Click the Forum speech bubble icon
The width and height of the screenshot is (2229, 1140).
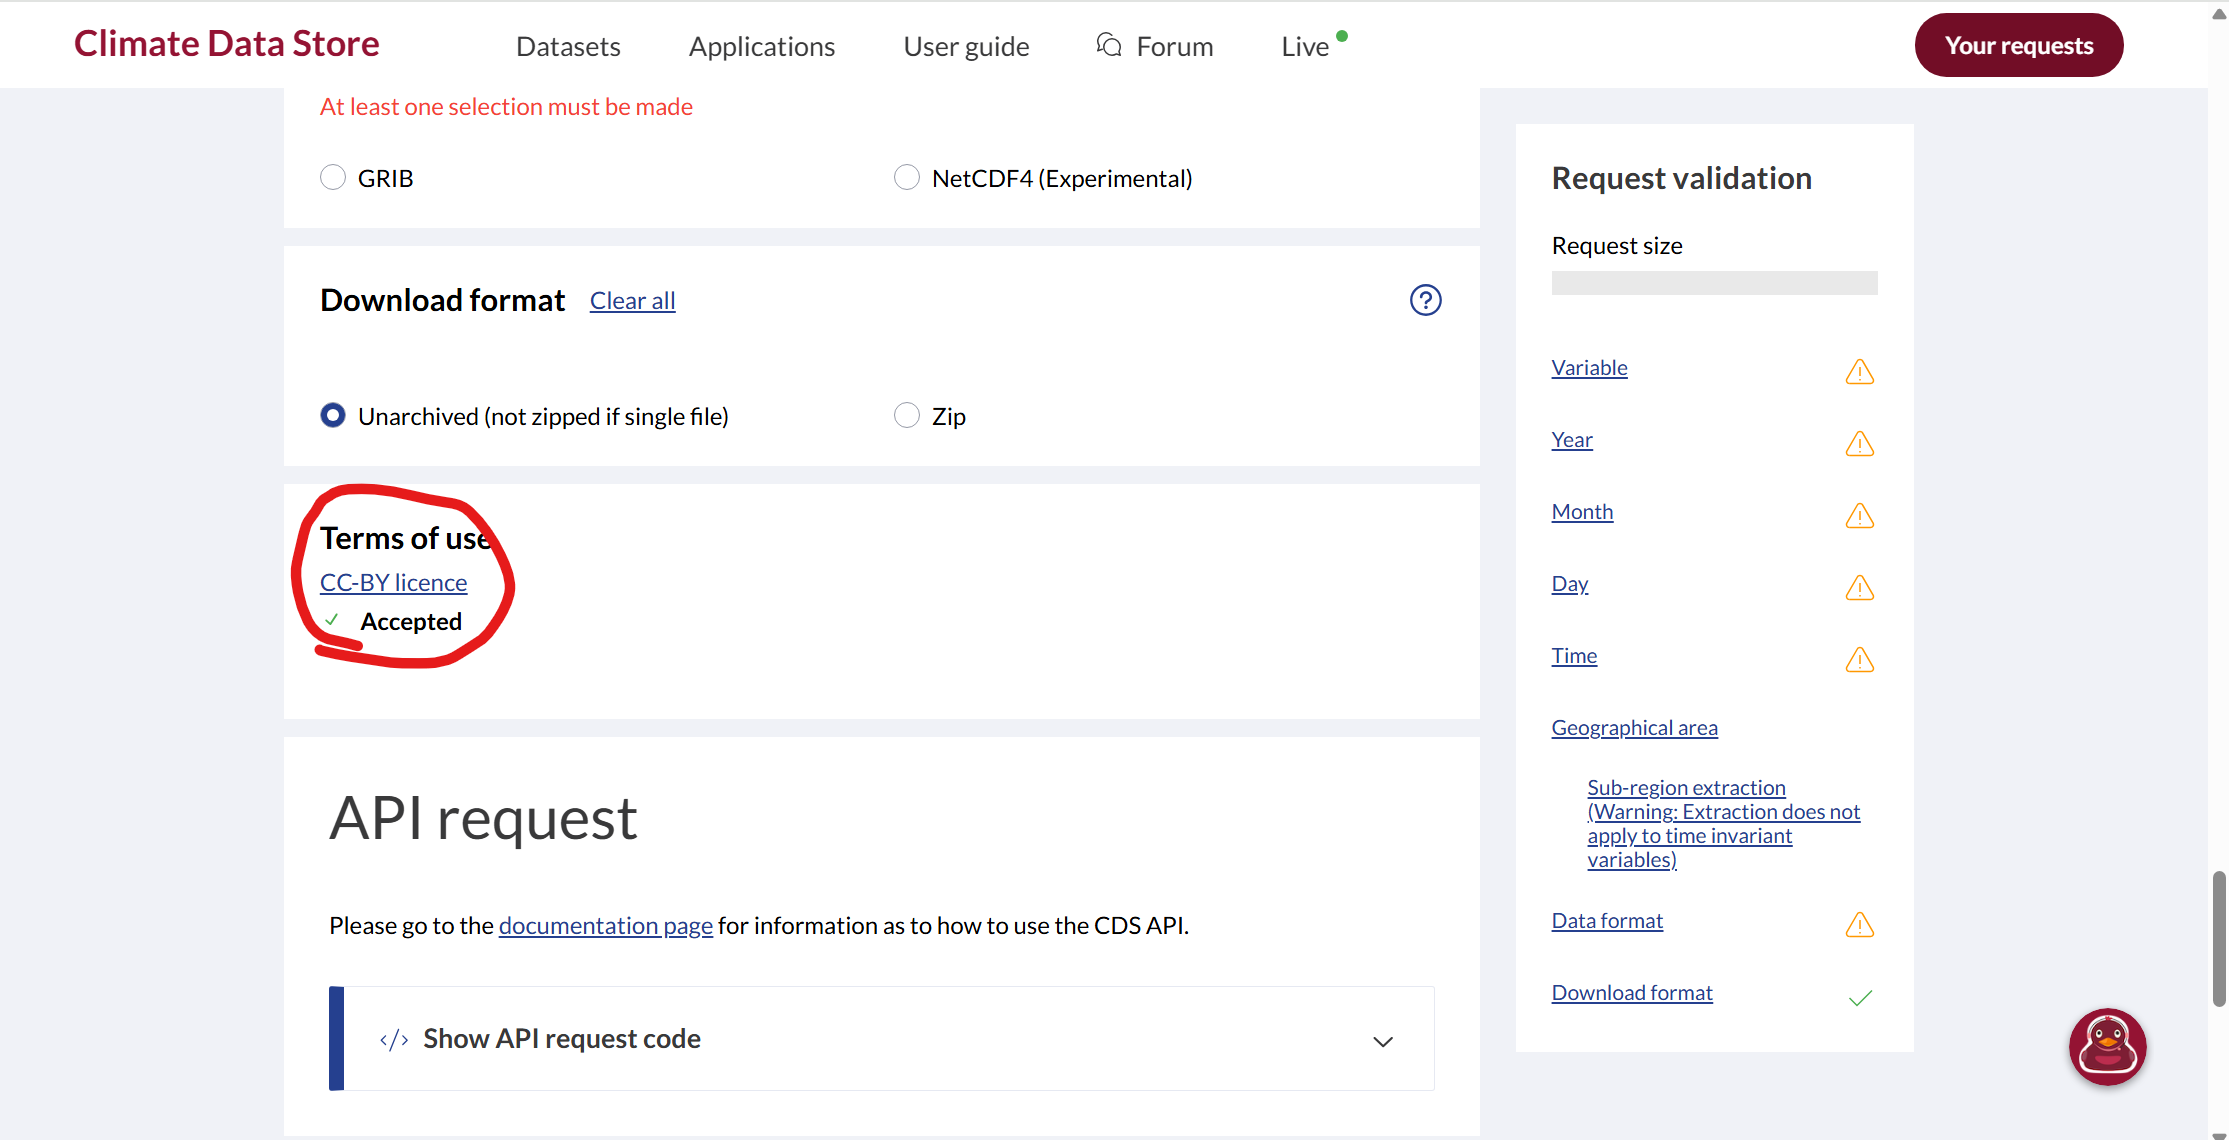pos(1108,45)
